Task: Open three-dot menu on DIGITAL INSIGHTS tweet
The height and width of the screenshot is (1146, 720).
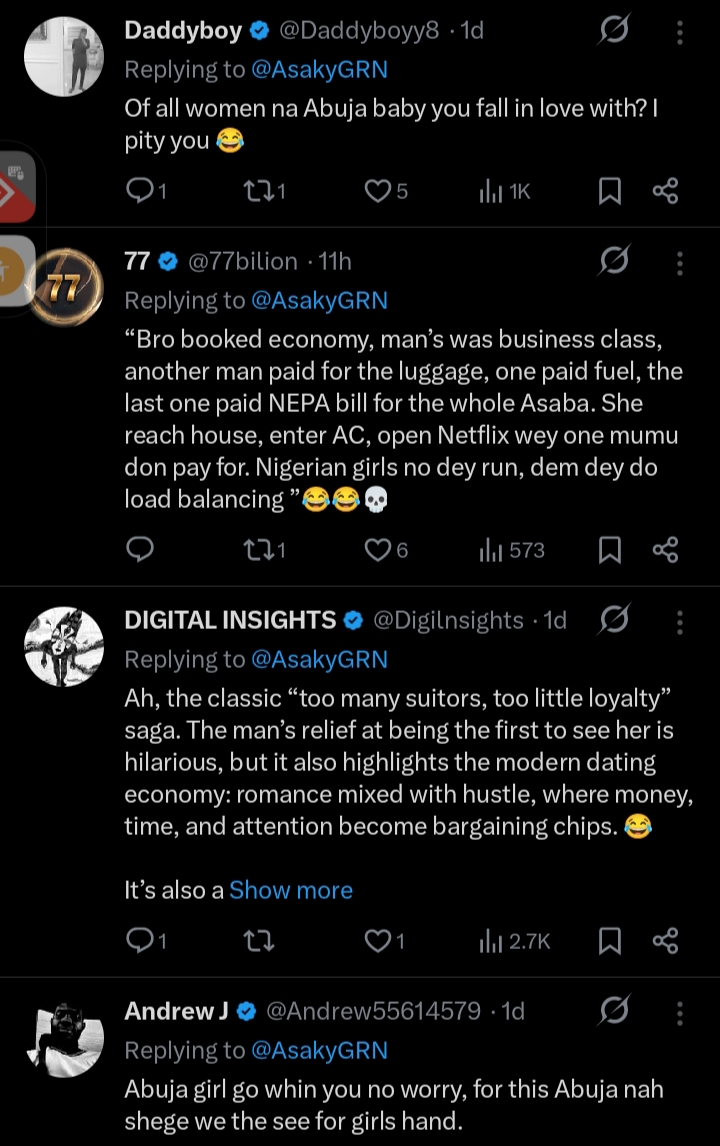Action: coord(680,621)
